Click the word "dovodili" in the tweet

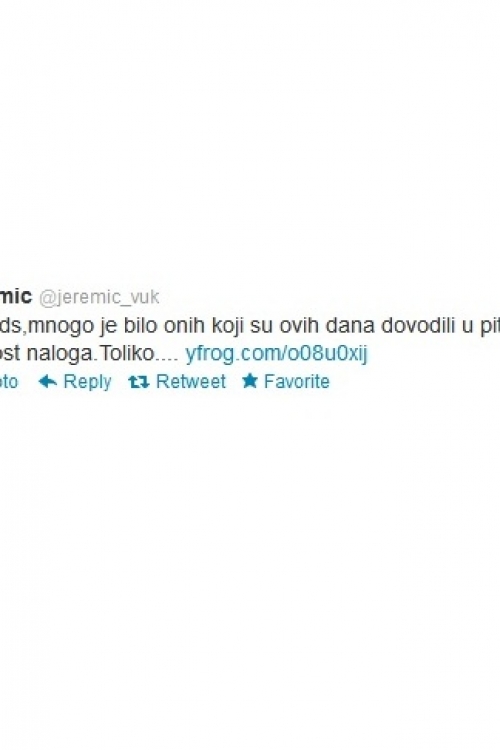pos(417,325)
